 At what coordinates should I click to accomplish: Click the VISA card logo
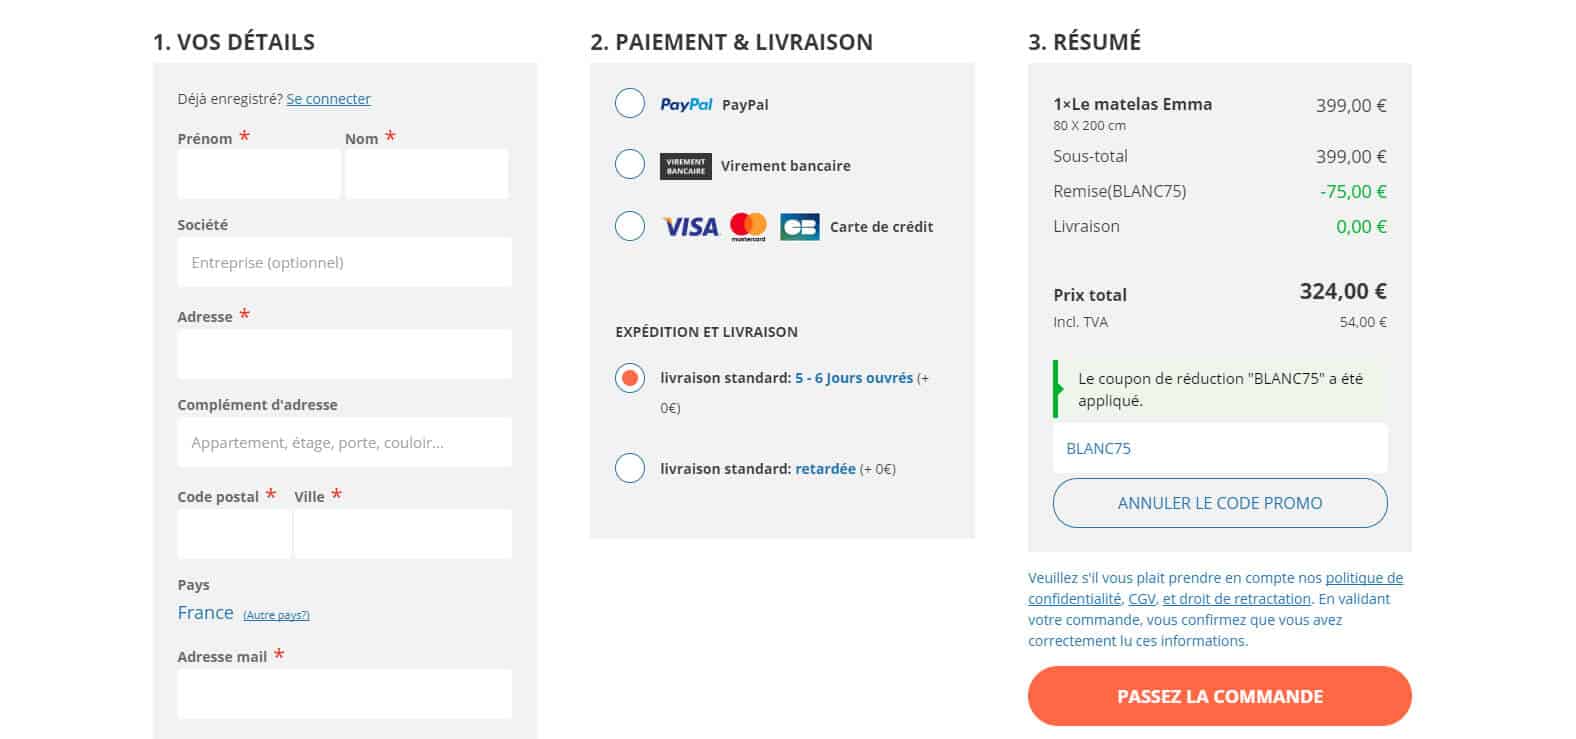coord(691,227)
